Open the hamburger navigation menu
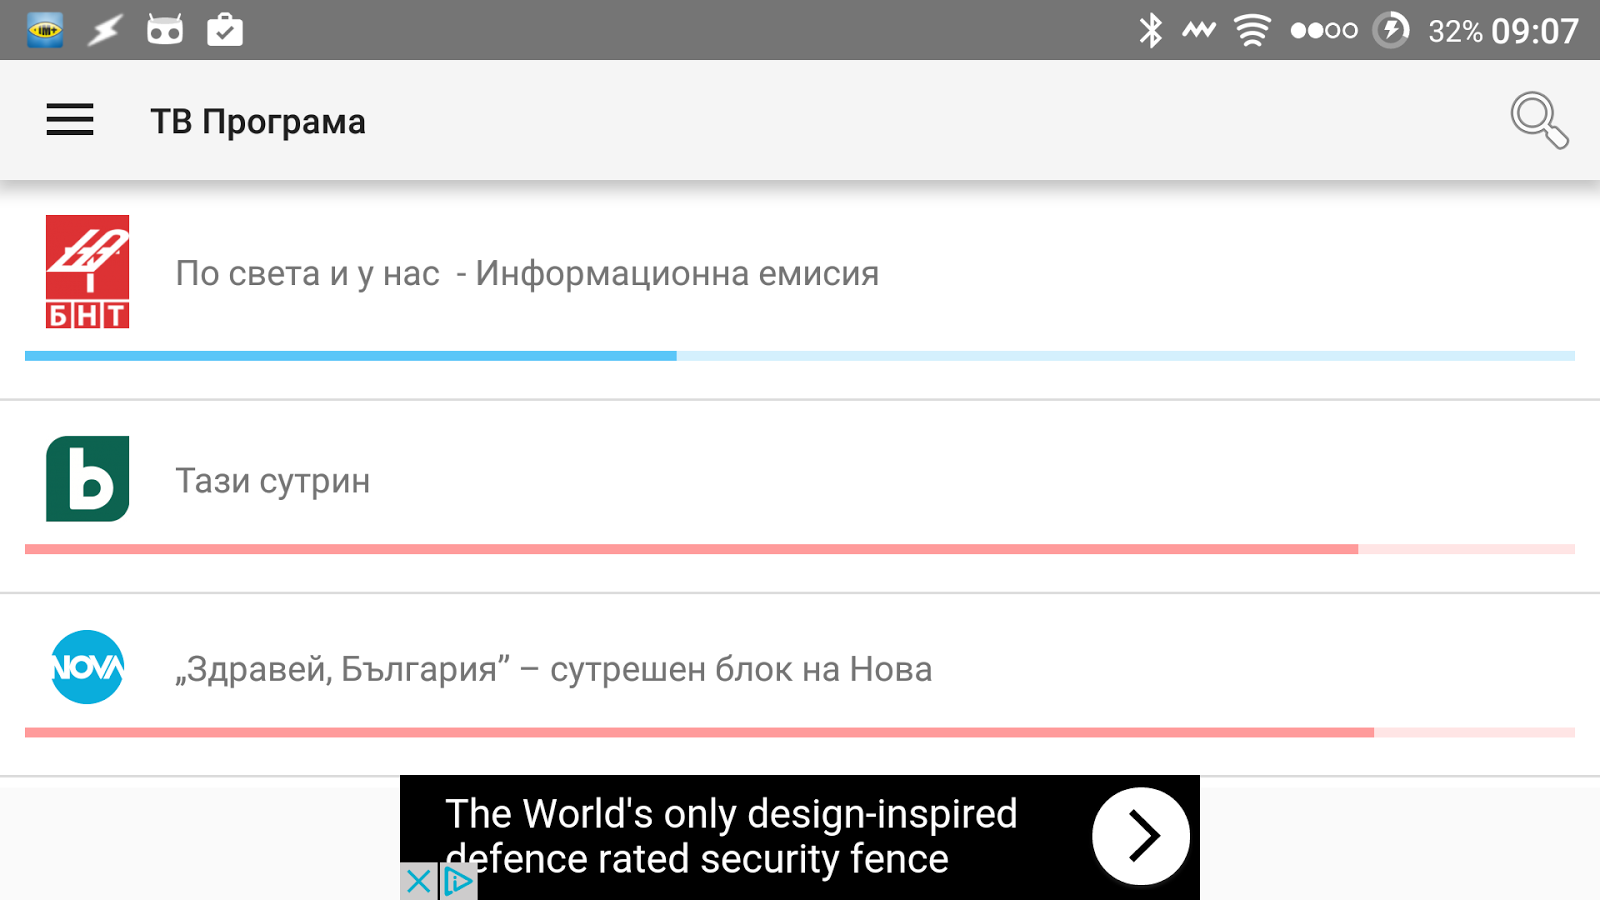The width and height of the screenshot is (1600, 900). [x=70, y=120]
